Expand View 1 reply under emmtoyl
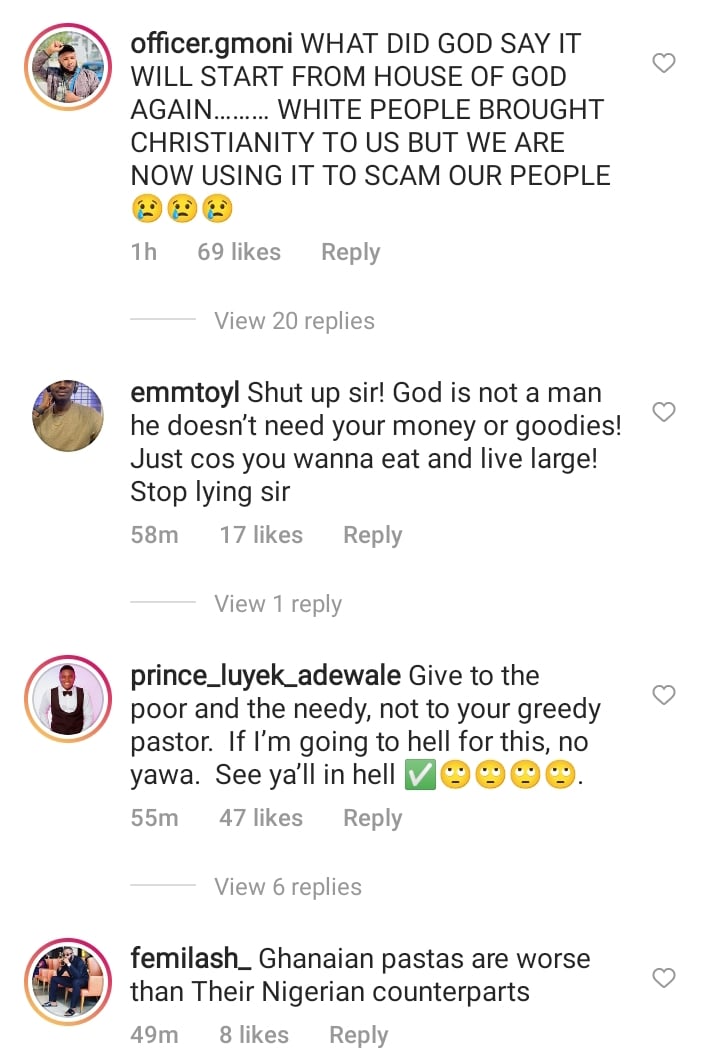Image resolution: width=720 pixels, height=1062 pixels. click(x=278, y=604)
